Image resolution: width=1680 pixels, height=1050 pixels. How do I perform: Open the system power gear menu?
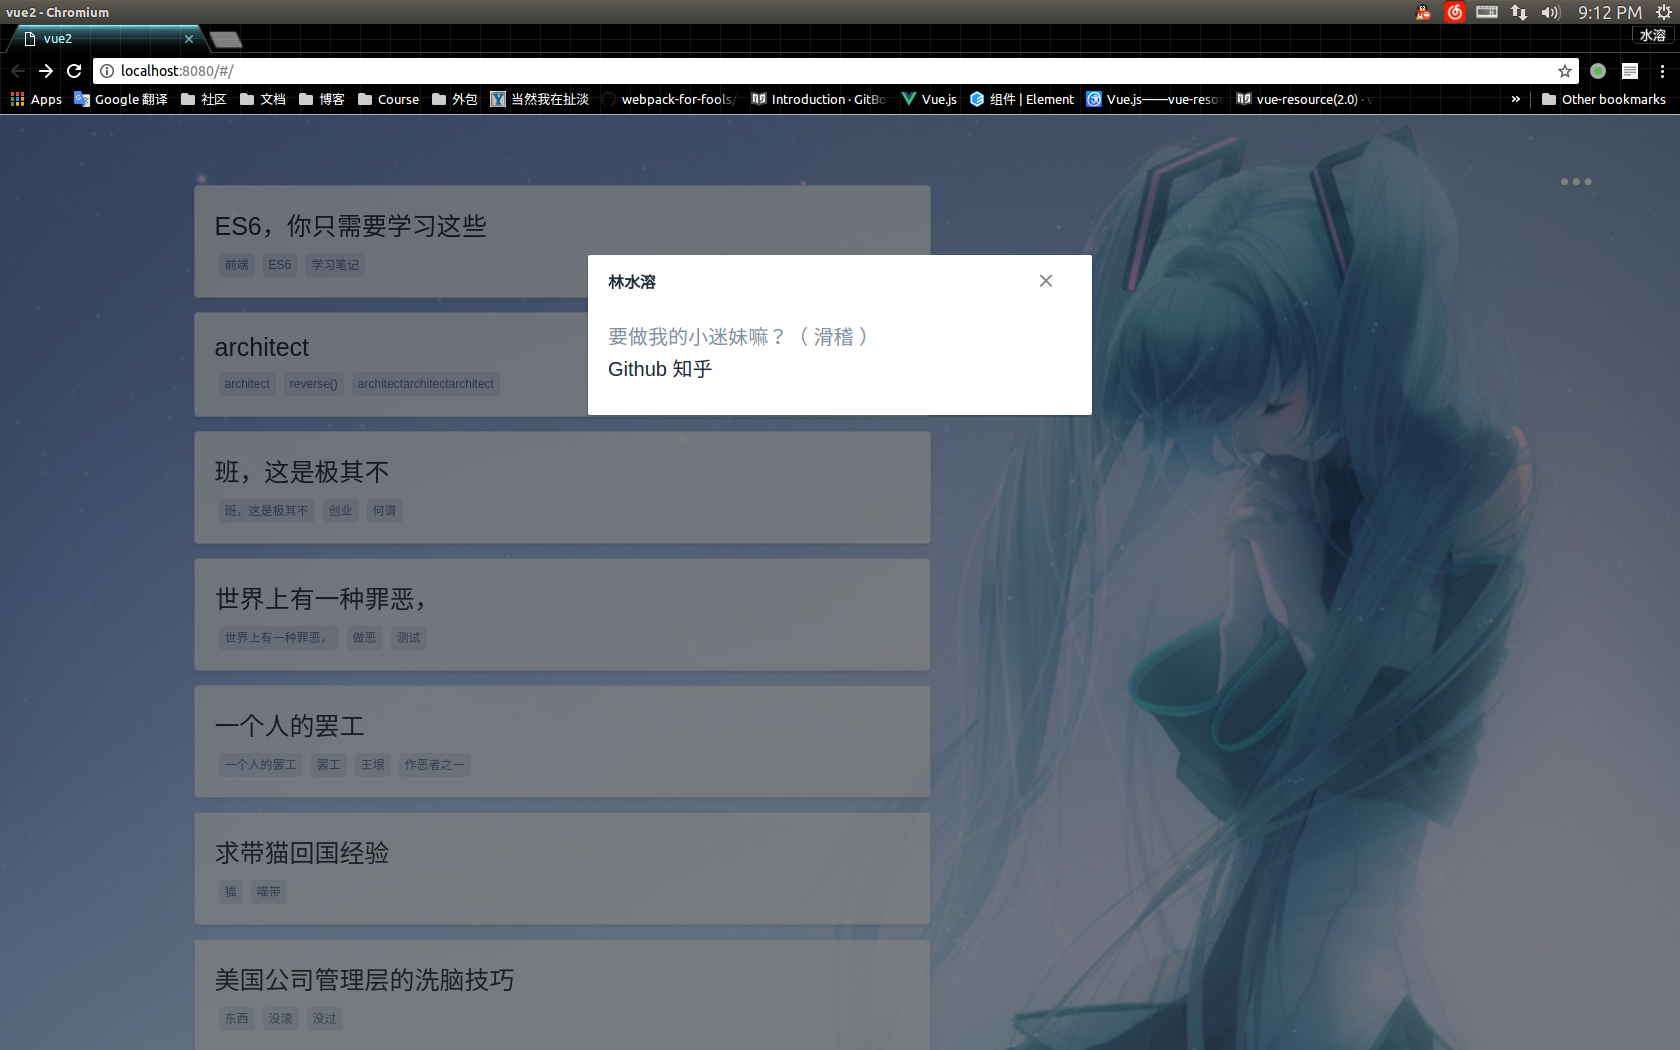[x=1663, y=12]
